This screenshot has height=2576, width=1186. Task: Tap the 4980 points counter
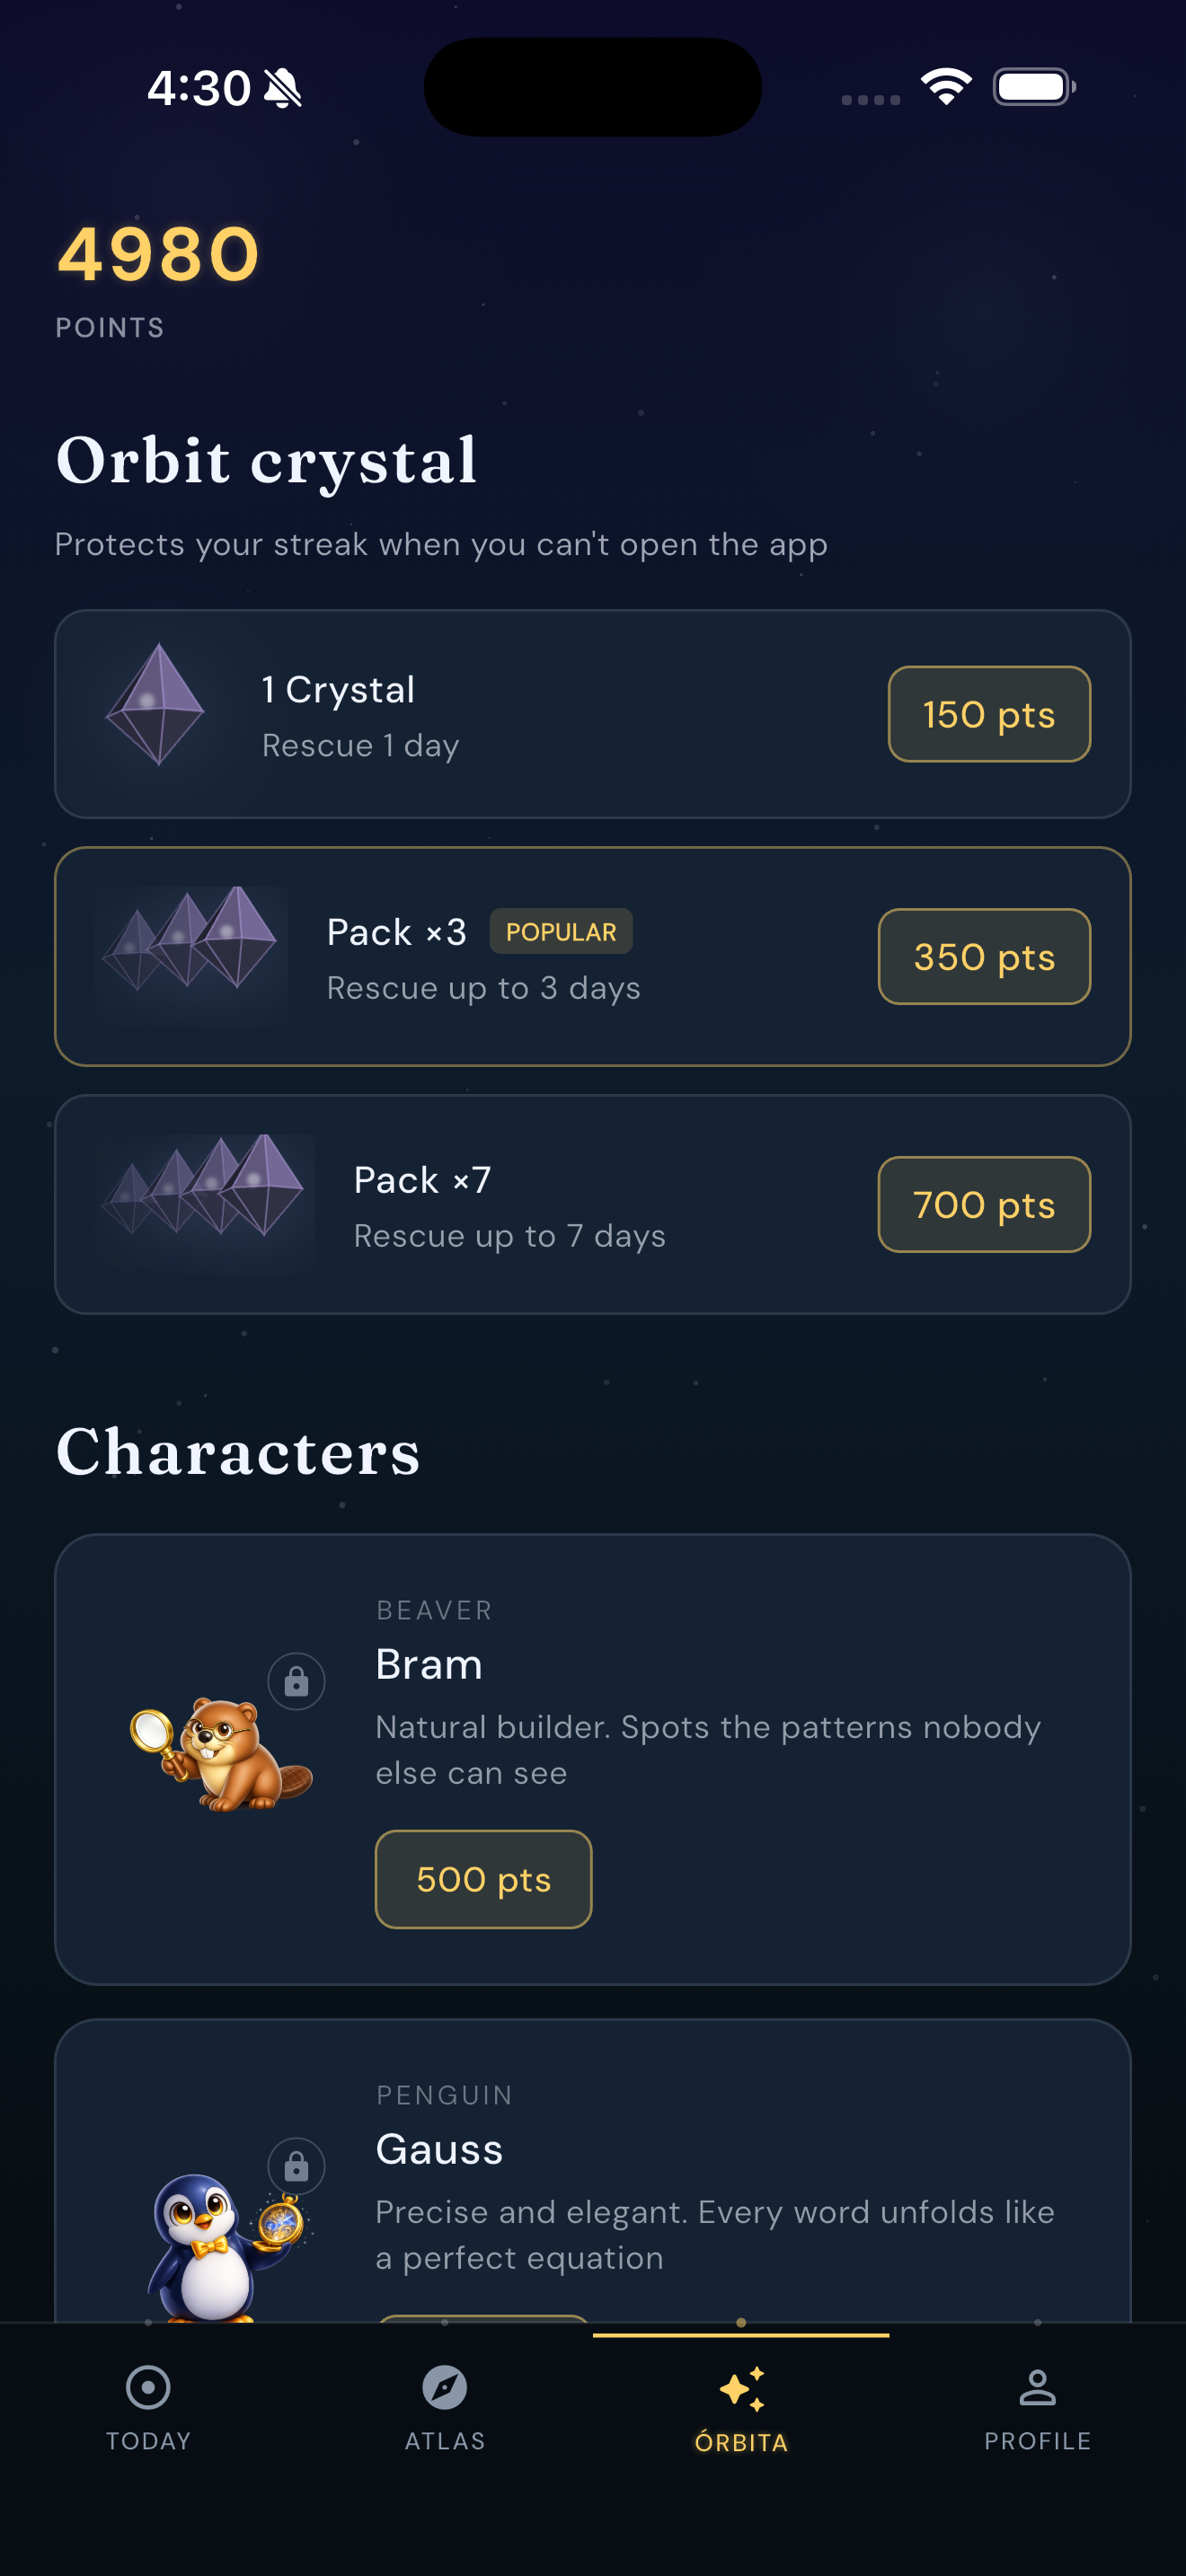pyautogui.click(x=156, y=258)
